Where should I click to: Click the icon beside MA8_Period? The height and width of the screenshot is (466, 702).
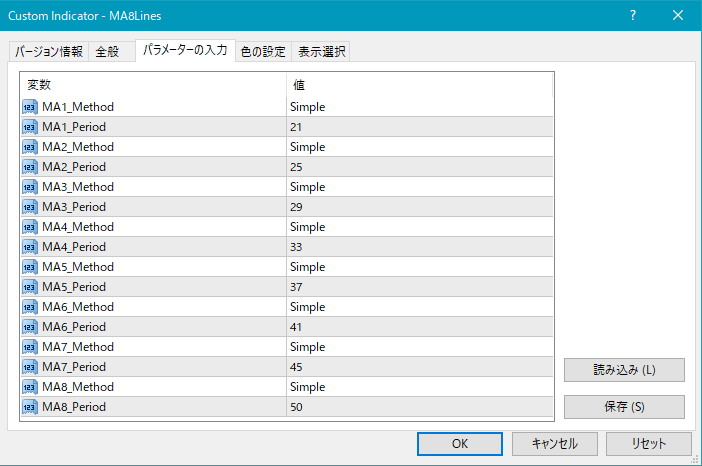pos(29,407)
